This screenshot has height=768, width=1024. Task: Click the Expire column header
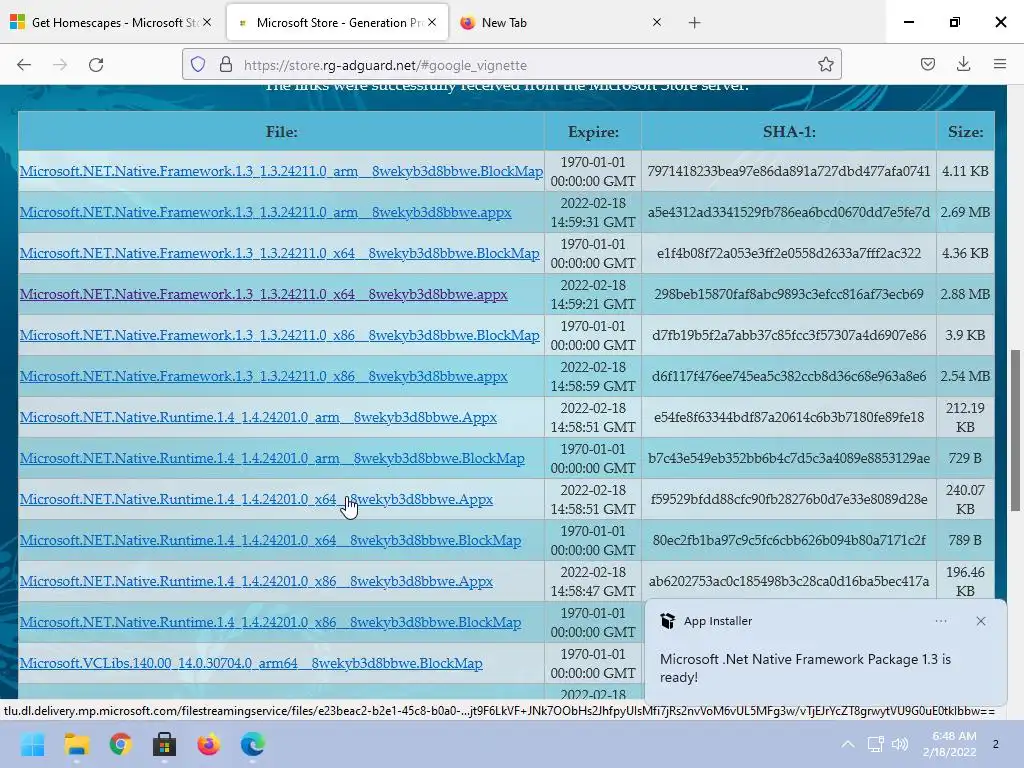point(593,132)
